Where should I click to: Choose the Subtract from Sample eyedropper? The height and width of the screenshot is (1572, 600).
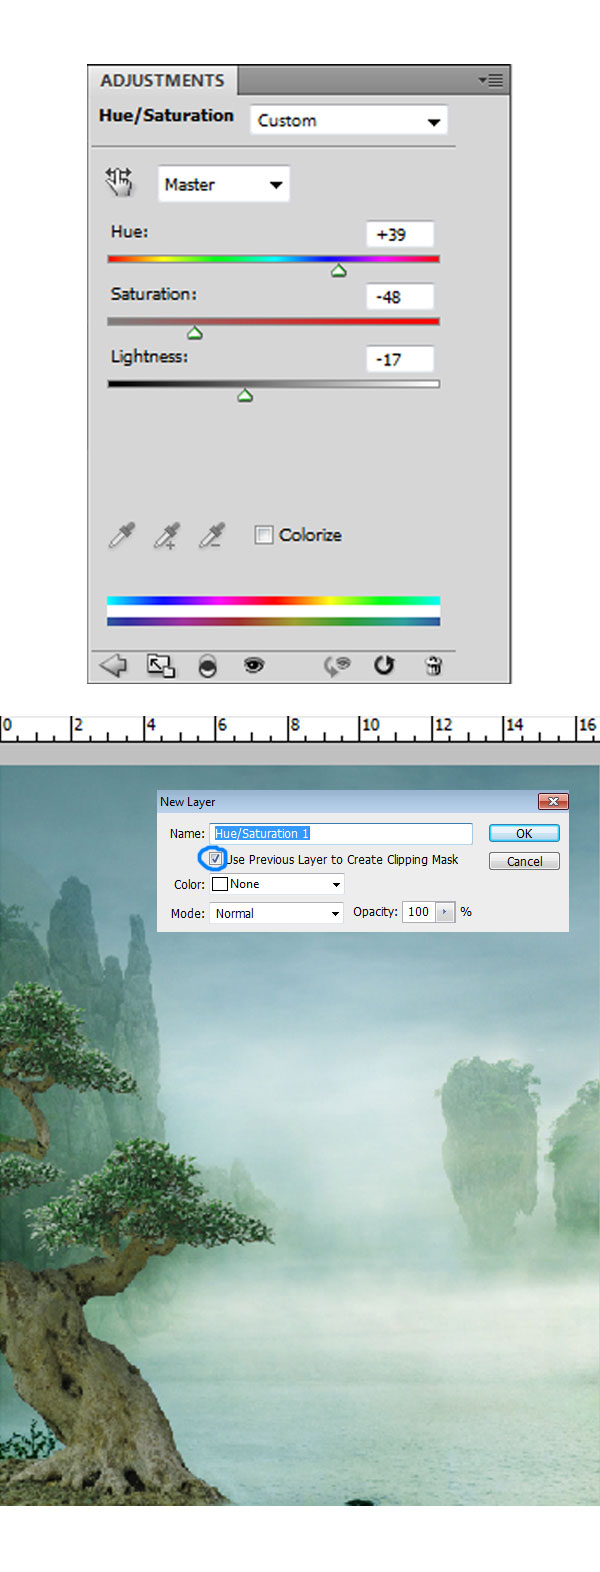[x=211, y=536]
